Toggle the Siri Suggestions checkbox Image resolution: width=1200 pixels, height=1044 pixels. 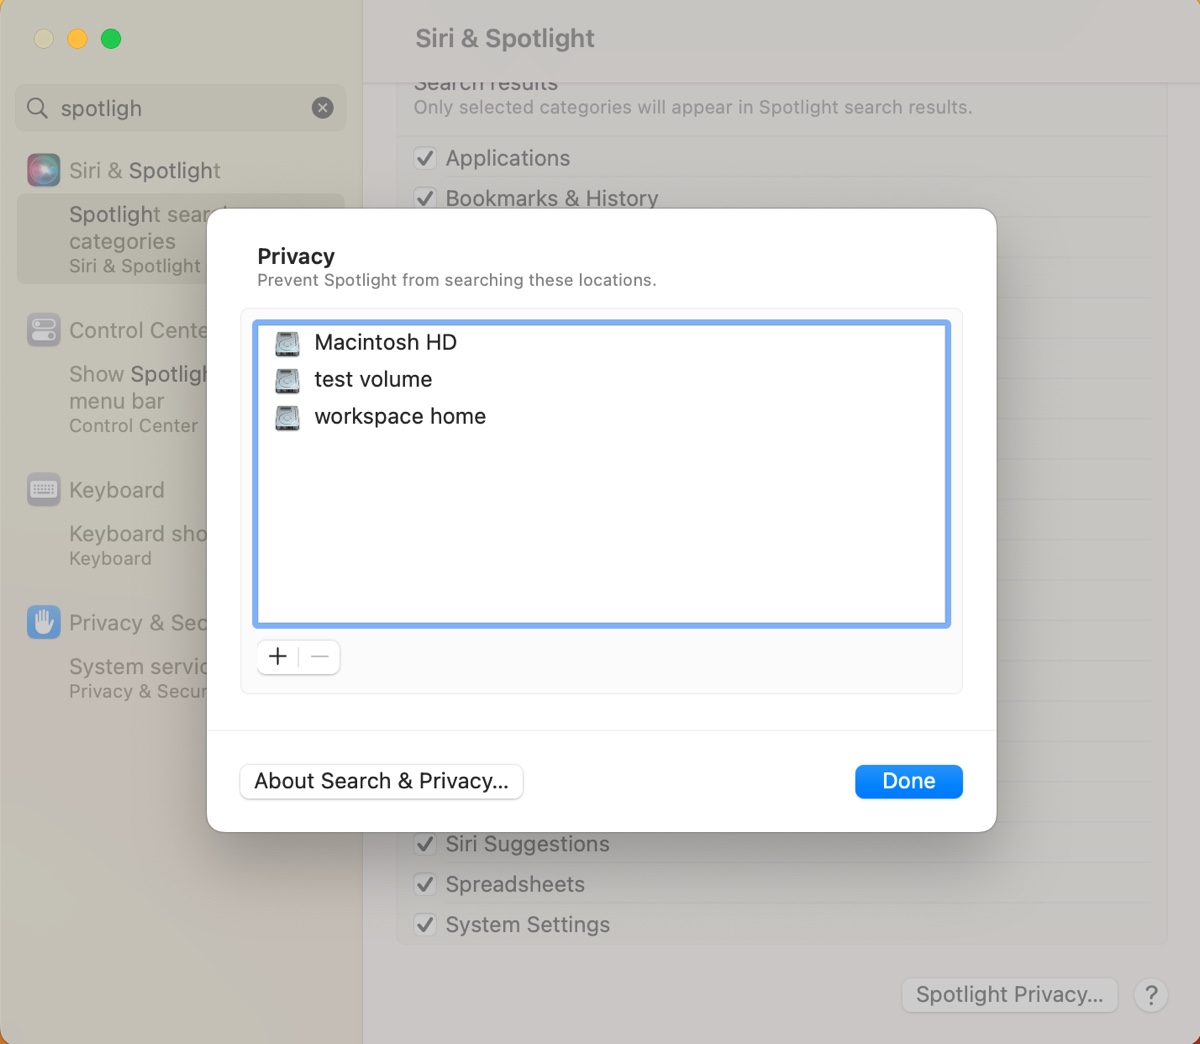(x=425, y=844)
